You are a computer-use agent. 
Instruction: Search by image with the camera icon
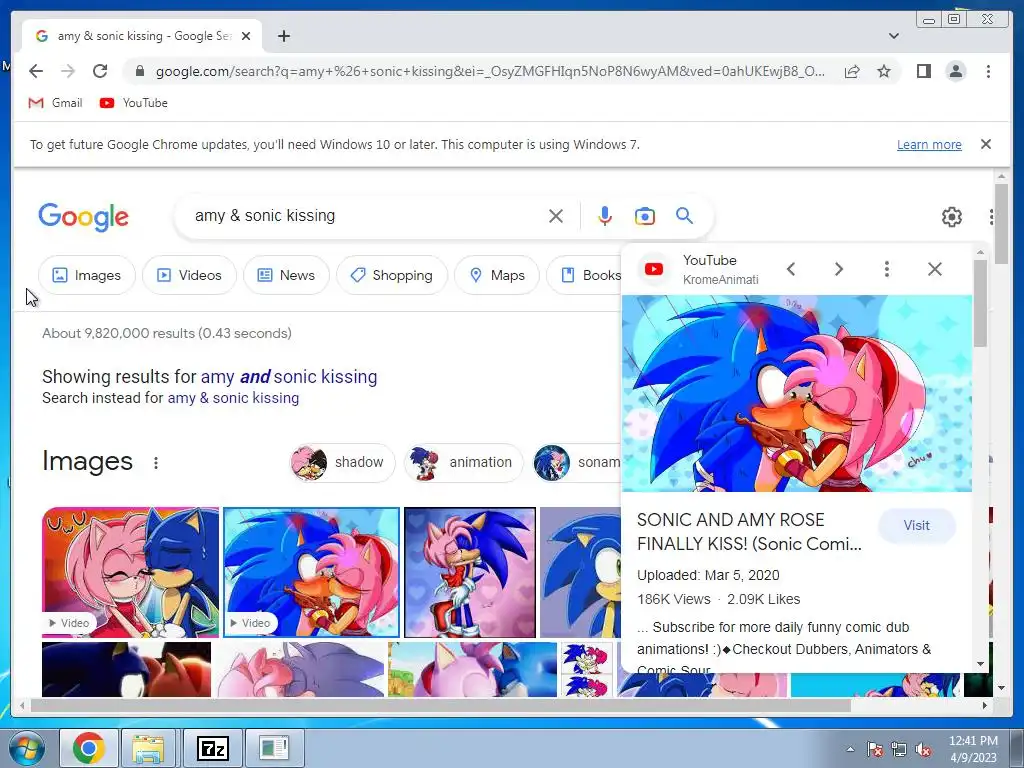click(x=645, y=216)
